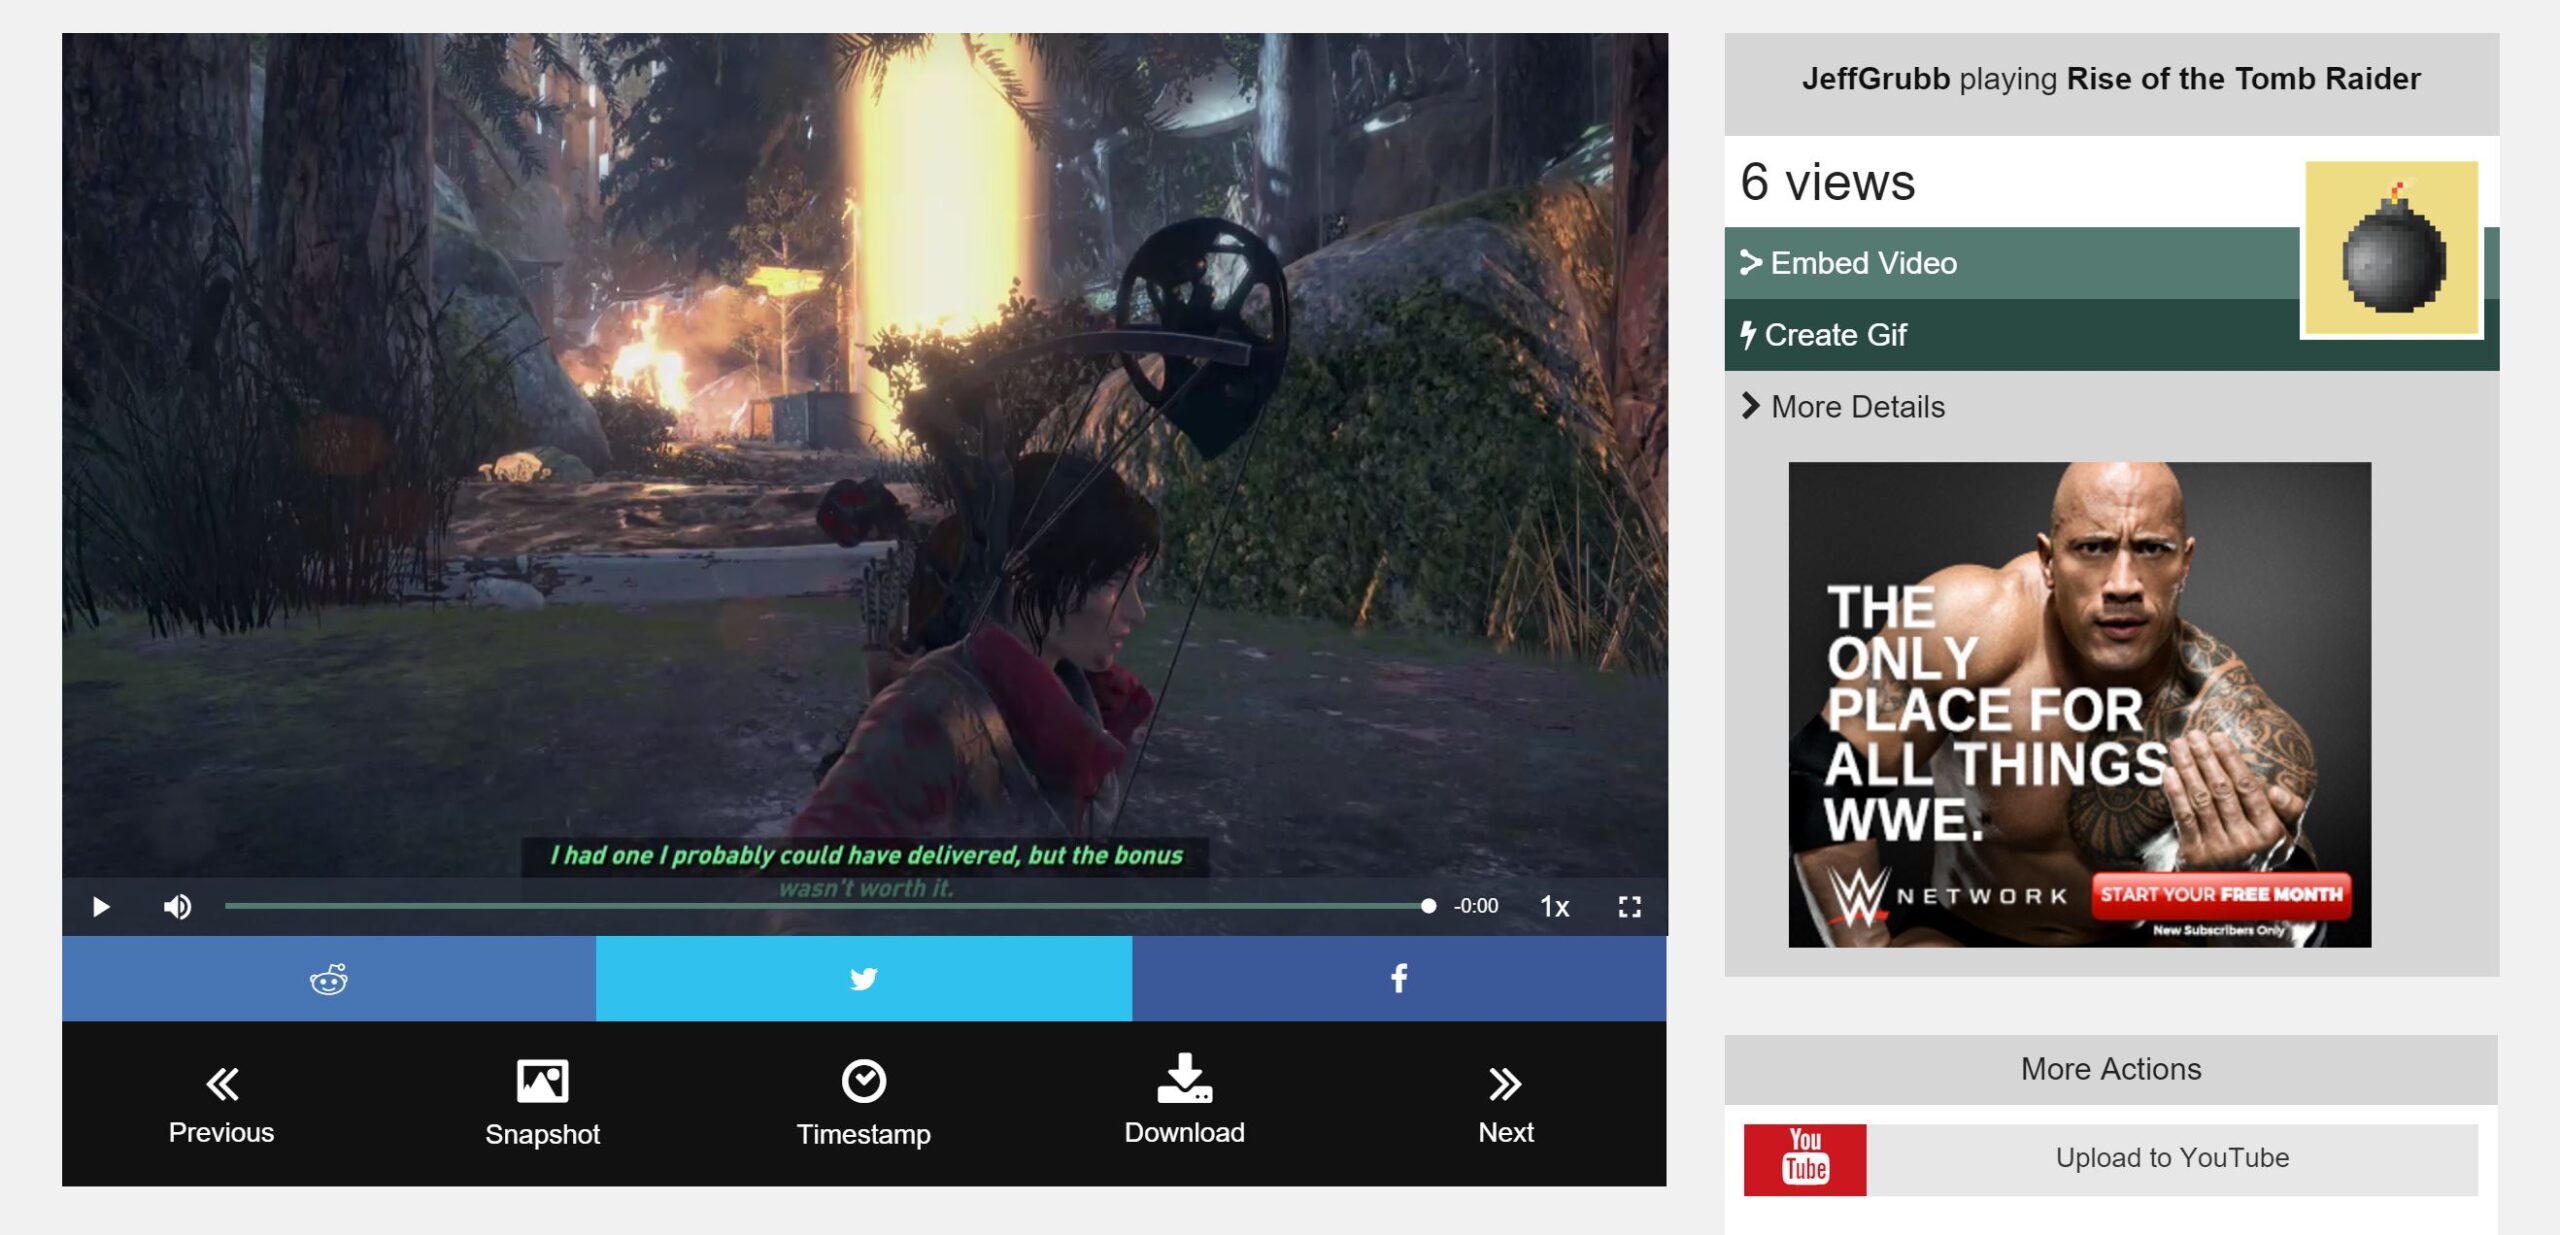
Task: Mute the video volume
Action: [177, 906]
